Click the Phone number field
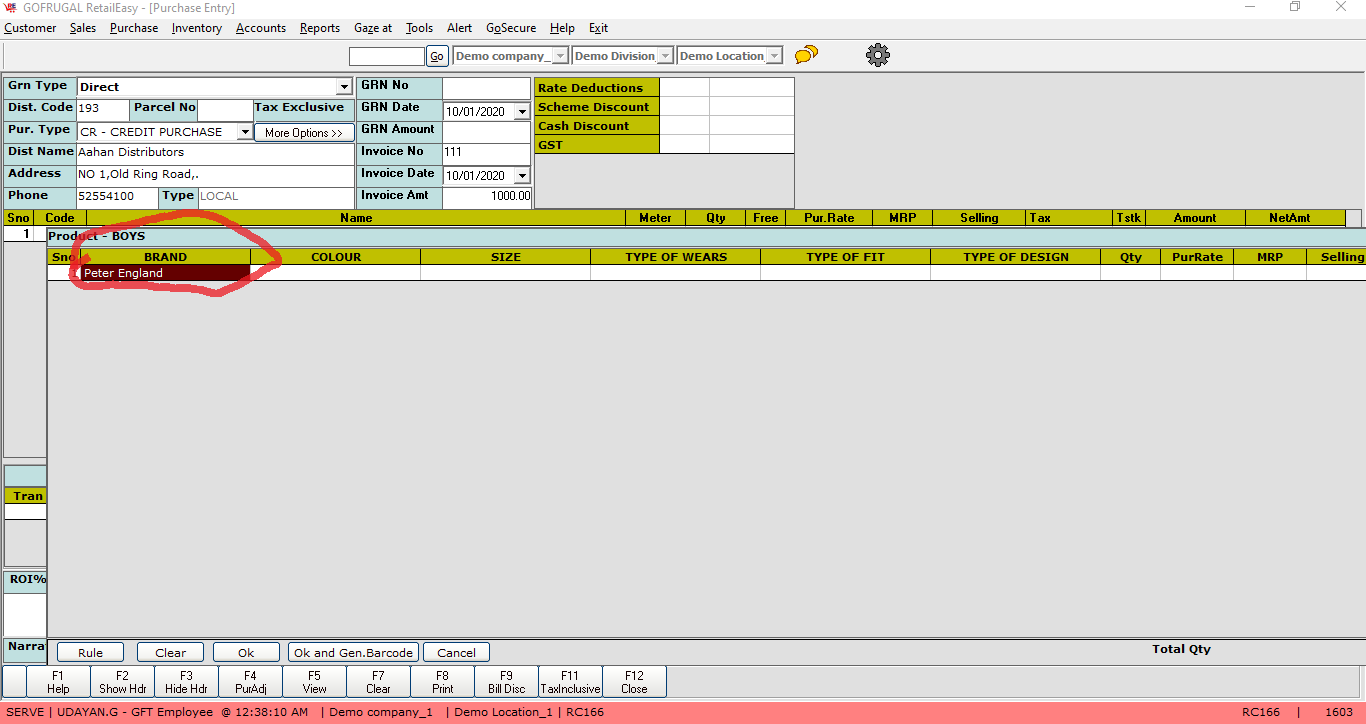The image size is (1366, 724). (117, 197)
